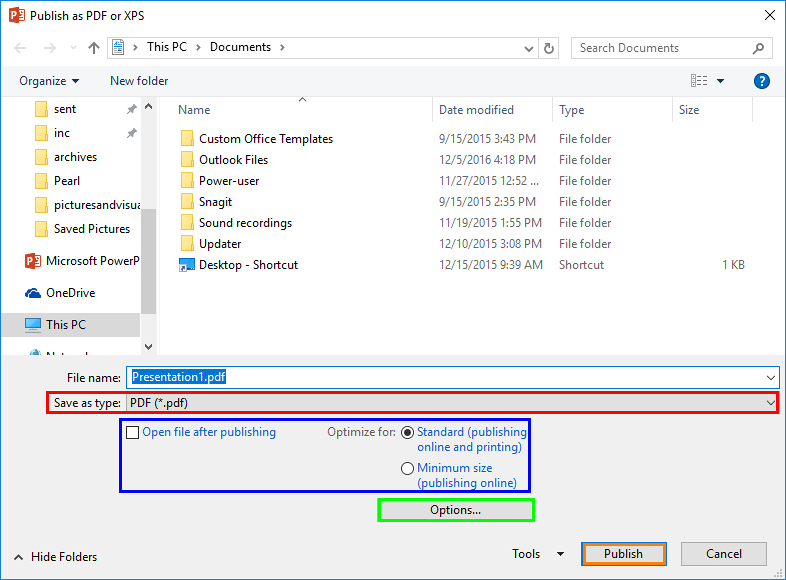Click the Options... button
The width and height of the screenshot is (786, 580).
pos(456,510)
